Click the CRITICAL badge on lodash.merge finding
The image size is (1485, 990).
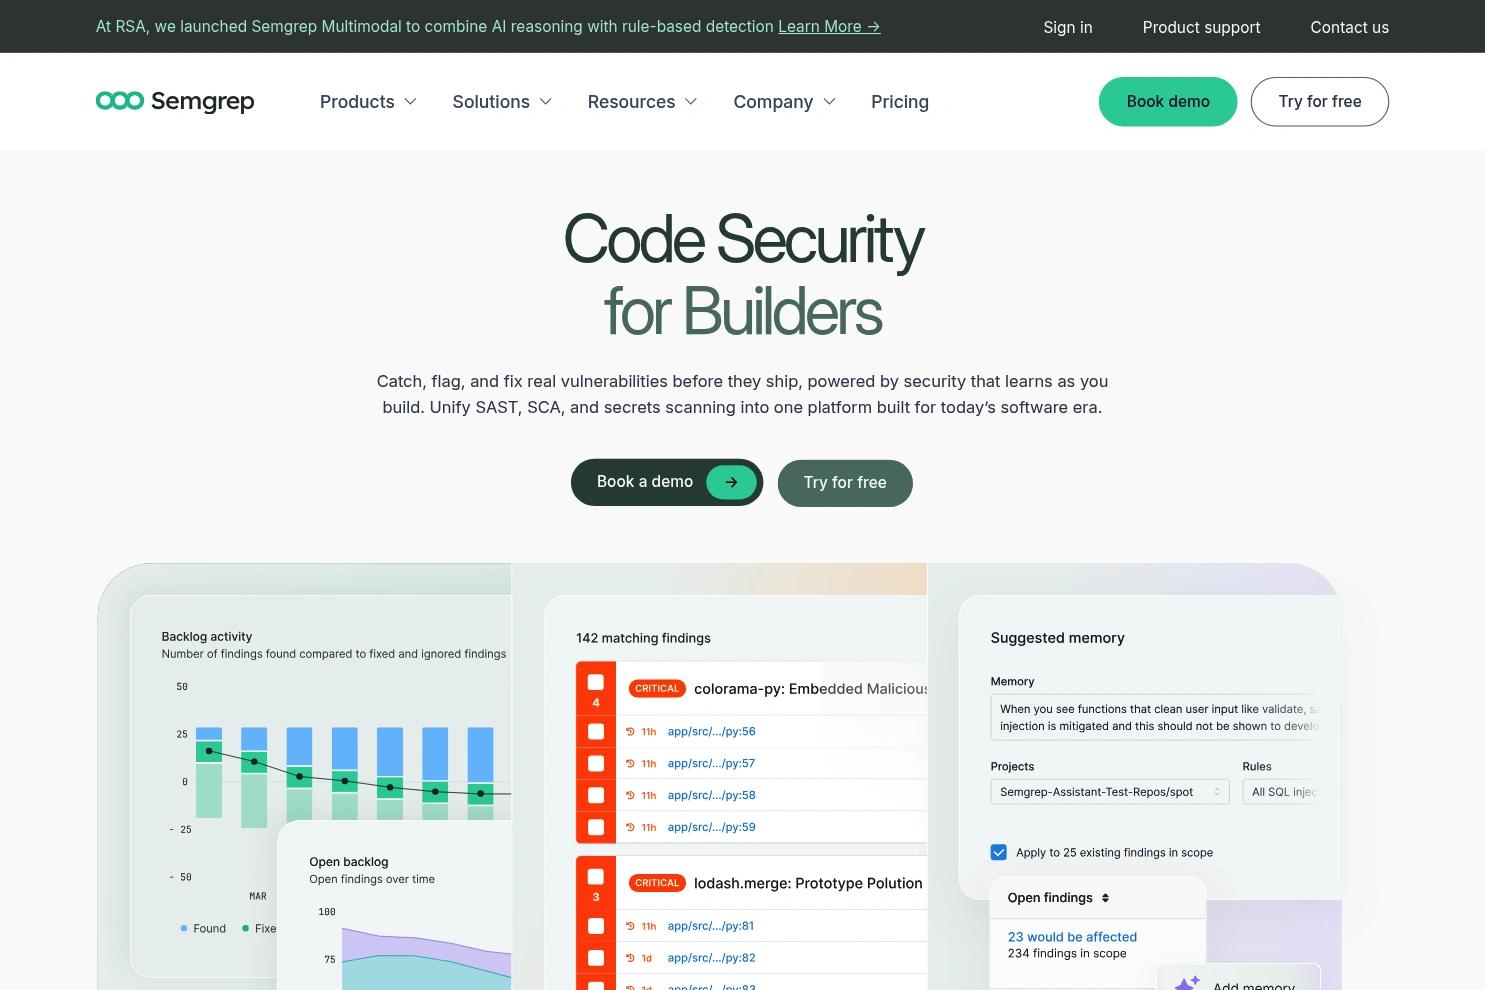657,883
